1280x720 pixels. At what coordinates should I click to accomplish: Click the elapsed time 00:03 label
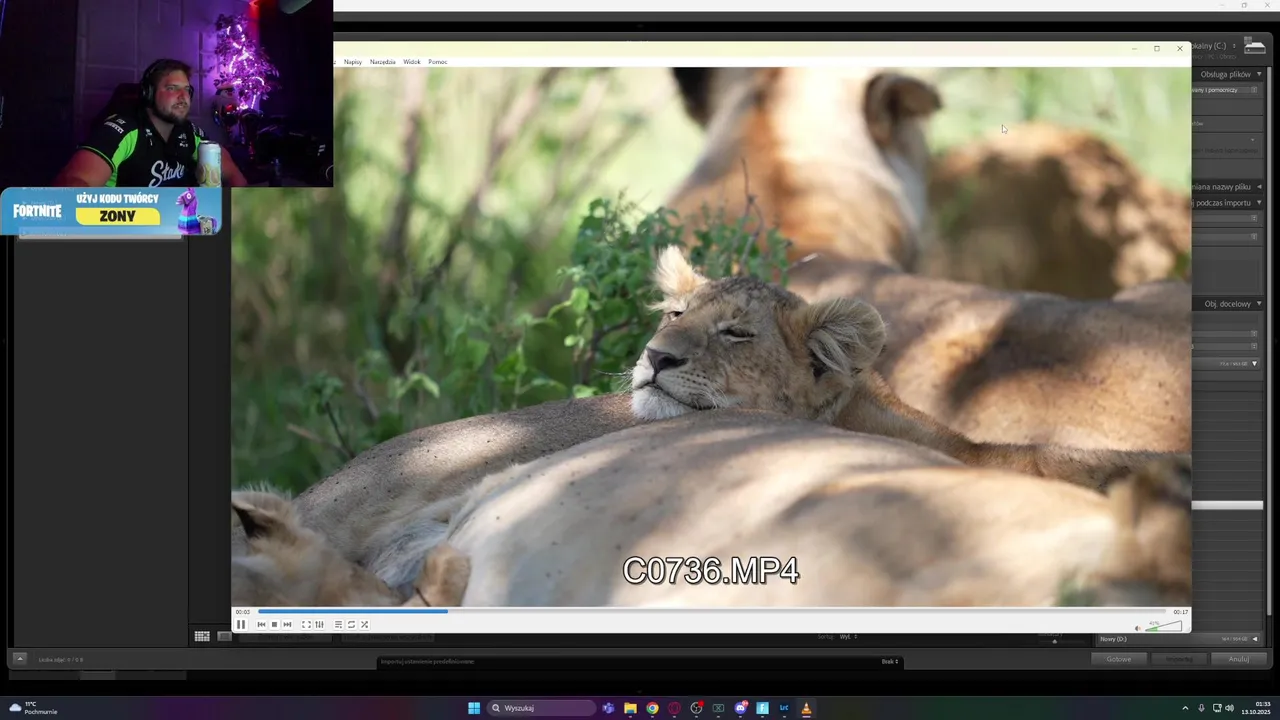(x=243, y=612)
